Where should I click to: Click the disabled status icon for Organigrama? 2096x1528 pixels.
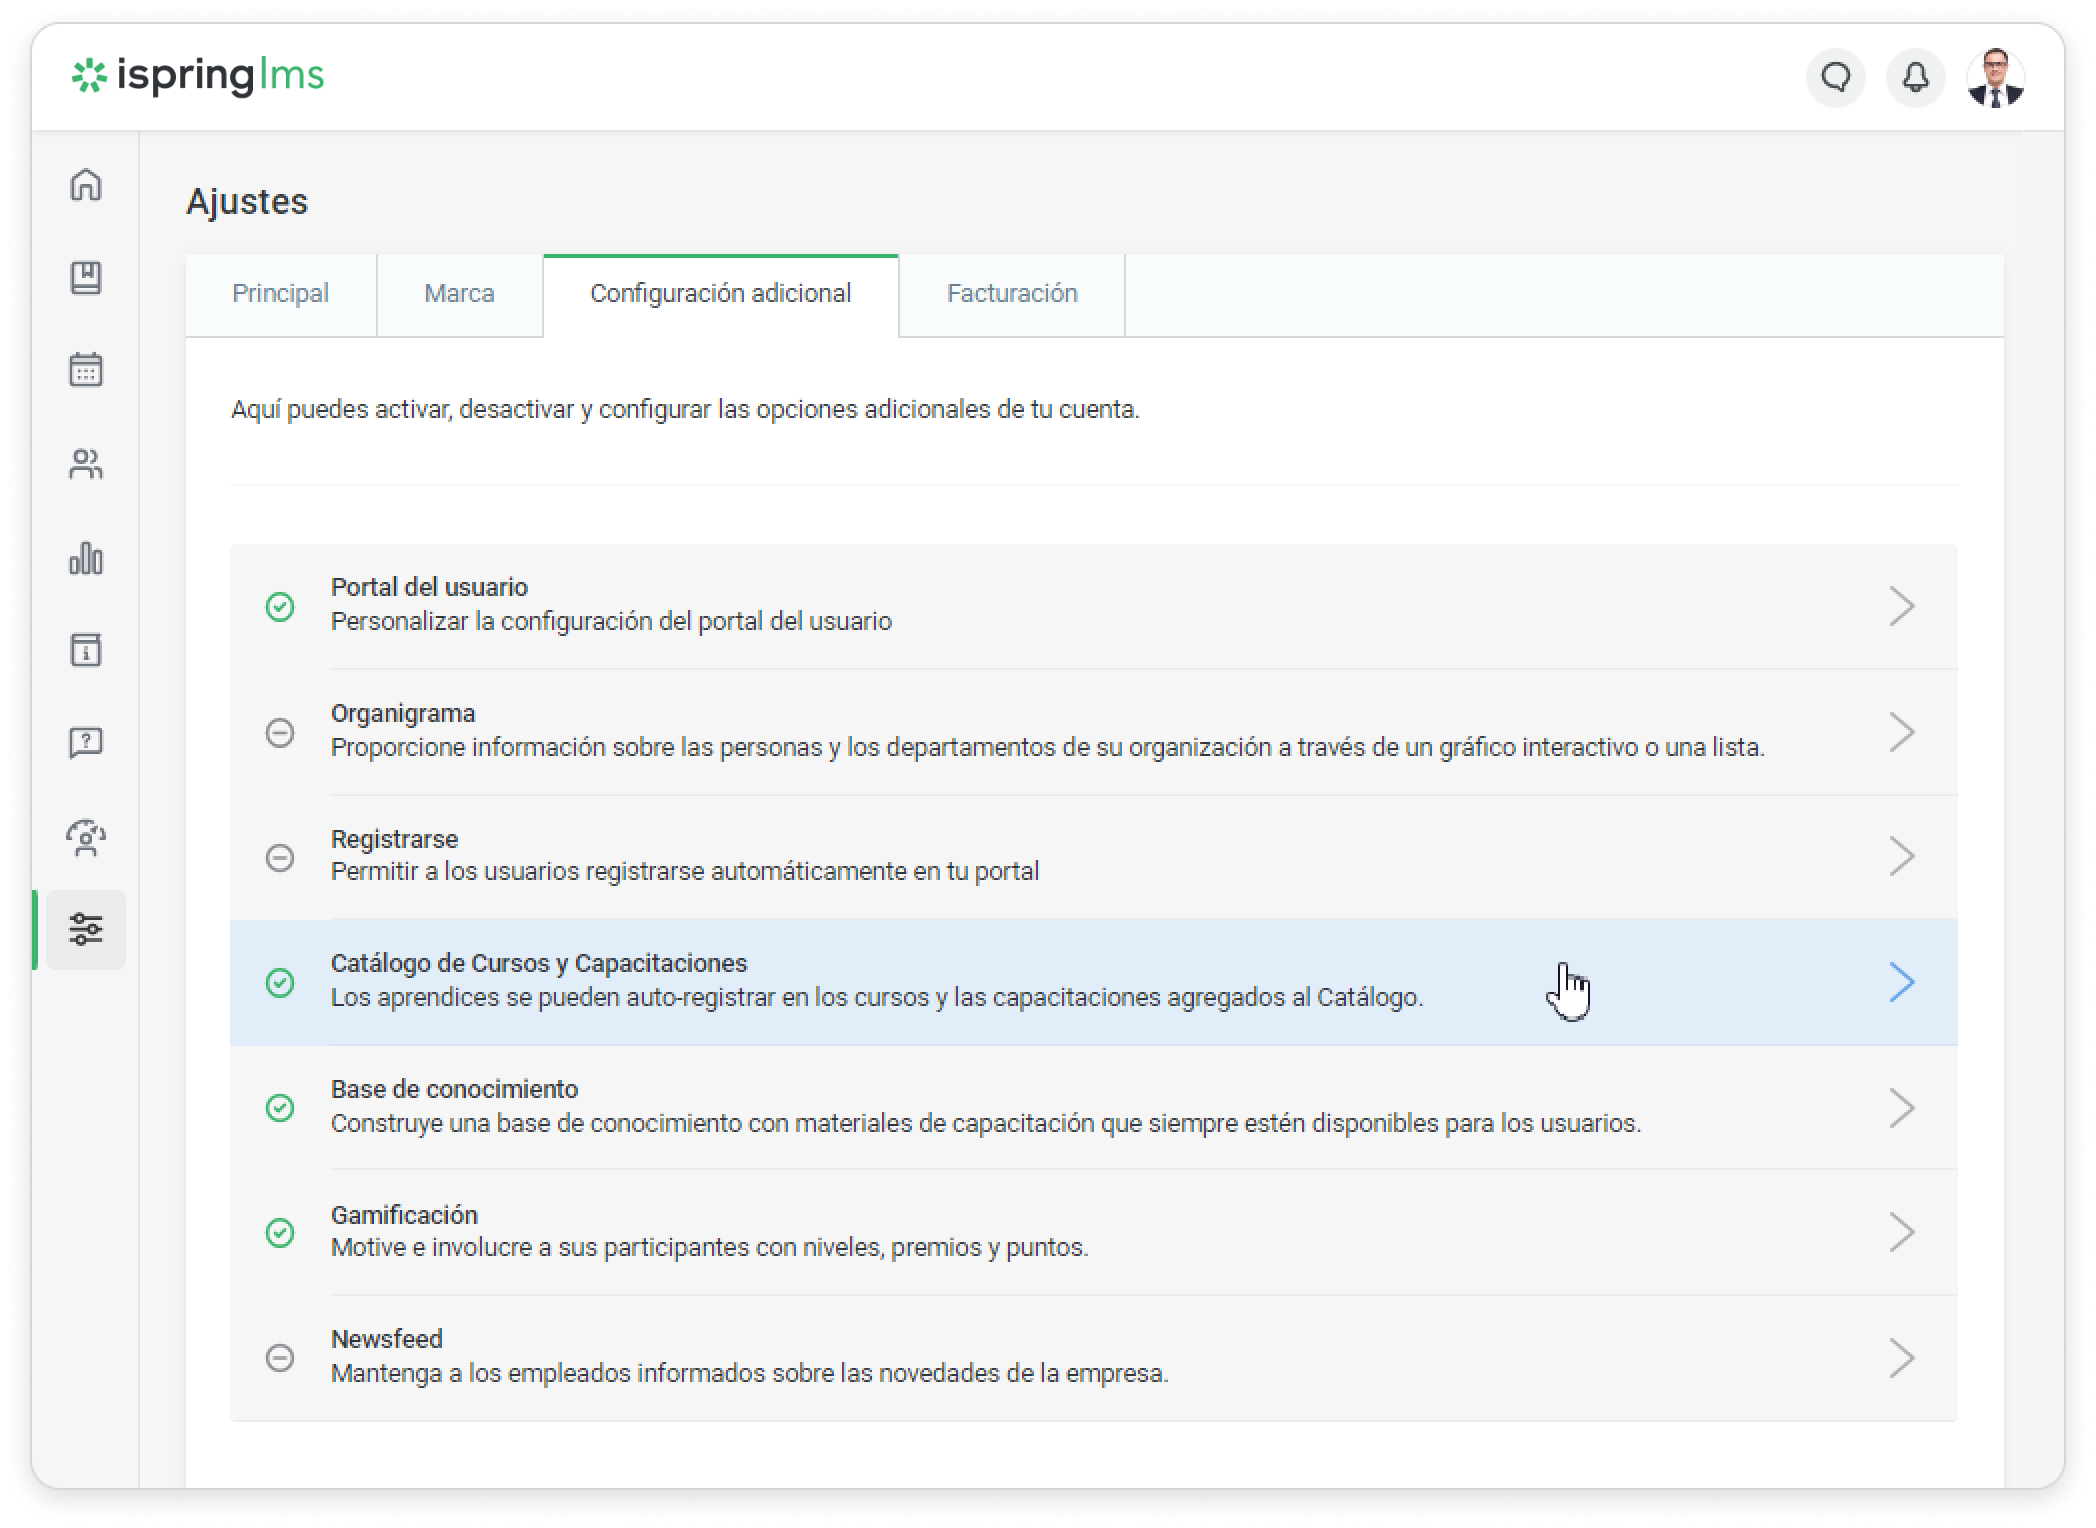click(x=280, y=732)
